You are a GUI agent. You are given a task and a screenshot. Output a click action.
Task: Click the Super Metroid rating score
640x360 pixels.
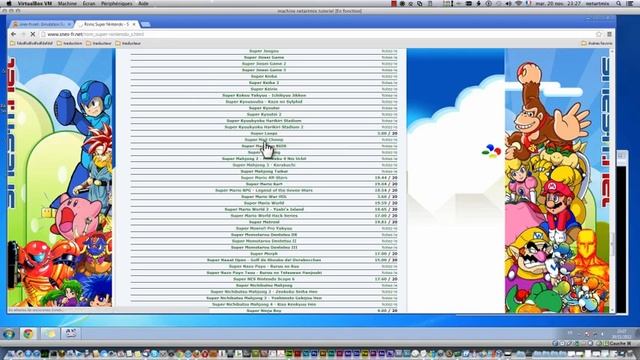click(386, 222)
